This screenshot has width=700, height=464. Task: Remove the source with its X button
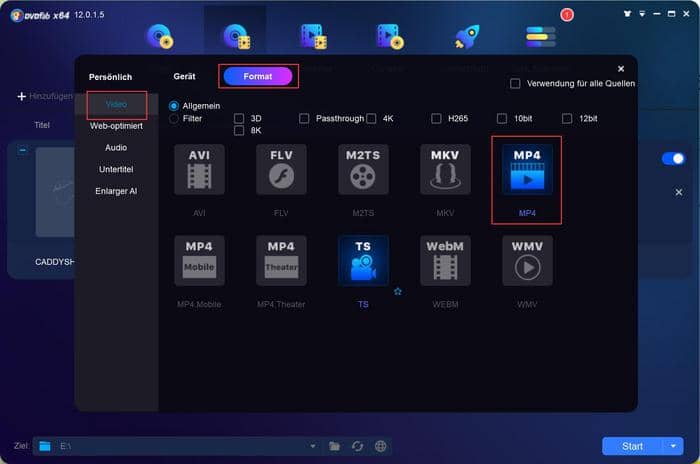coord(679,192)
